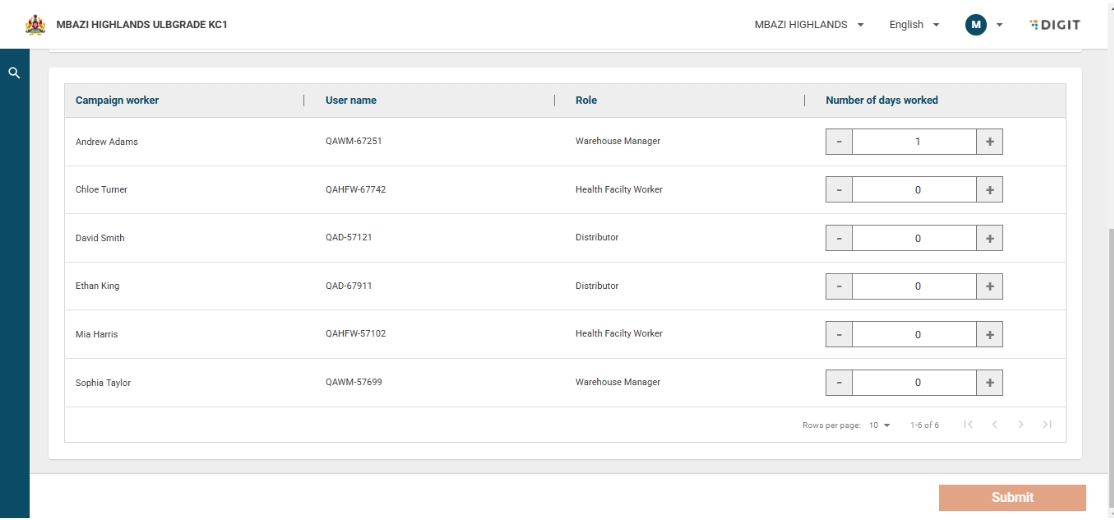Jump to last page of table
The width and height of the screenshot is (1114, 520).
point(1046,425)
